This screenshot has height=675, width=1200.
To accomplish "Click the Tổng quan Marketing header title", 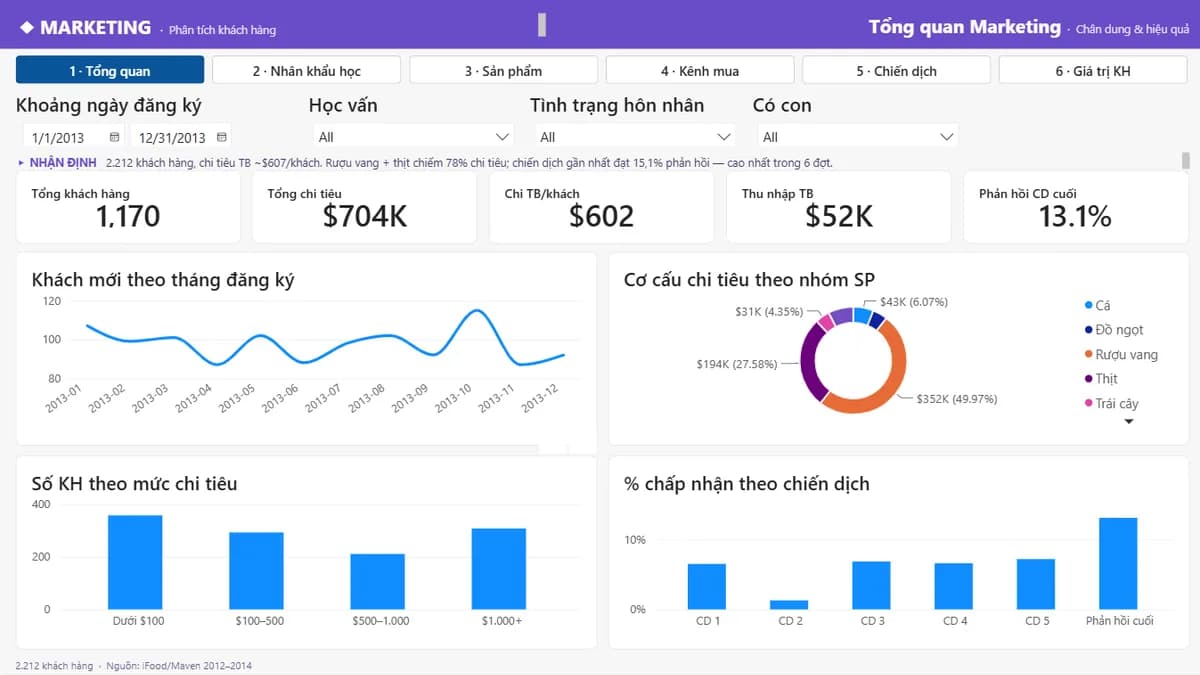I will [x=964, y=27].
